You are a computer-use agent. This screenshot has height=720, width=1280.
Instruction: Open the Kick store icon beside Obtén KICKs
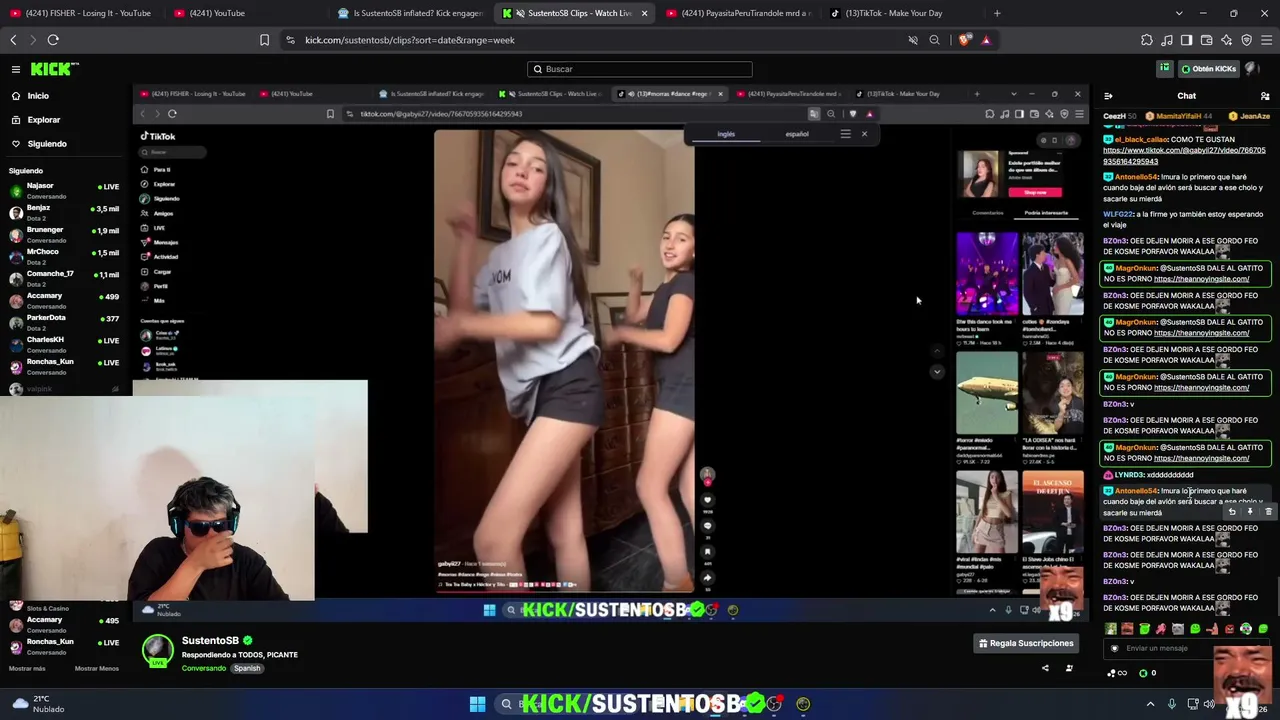(x=1165, y=69)
